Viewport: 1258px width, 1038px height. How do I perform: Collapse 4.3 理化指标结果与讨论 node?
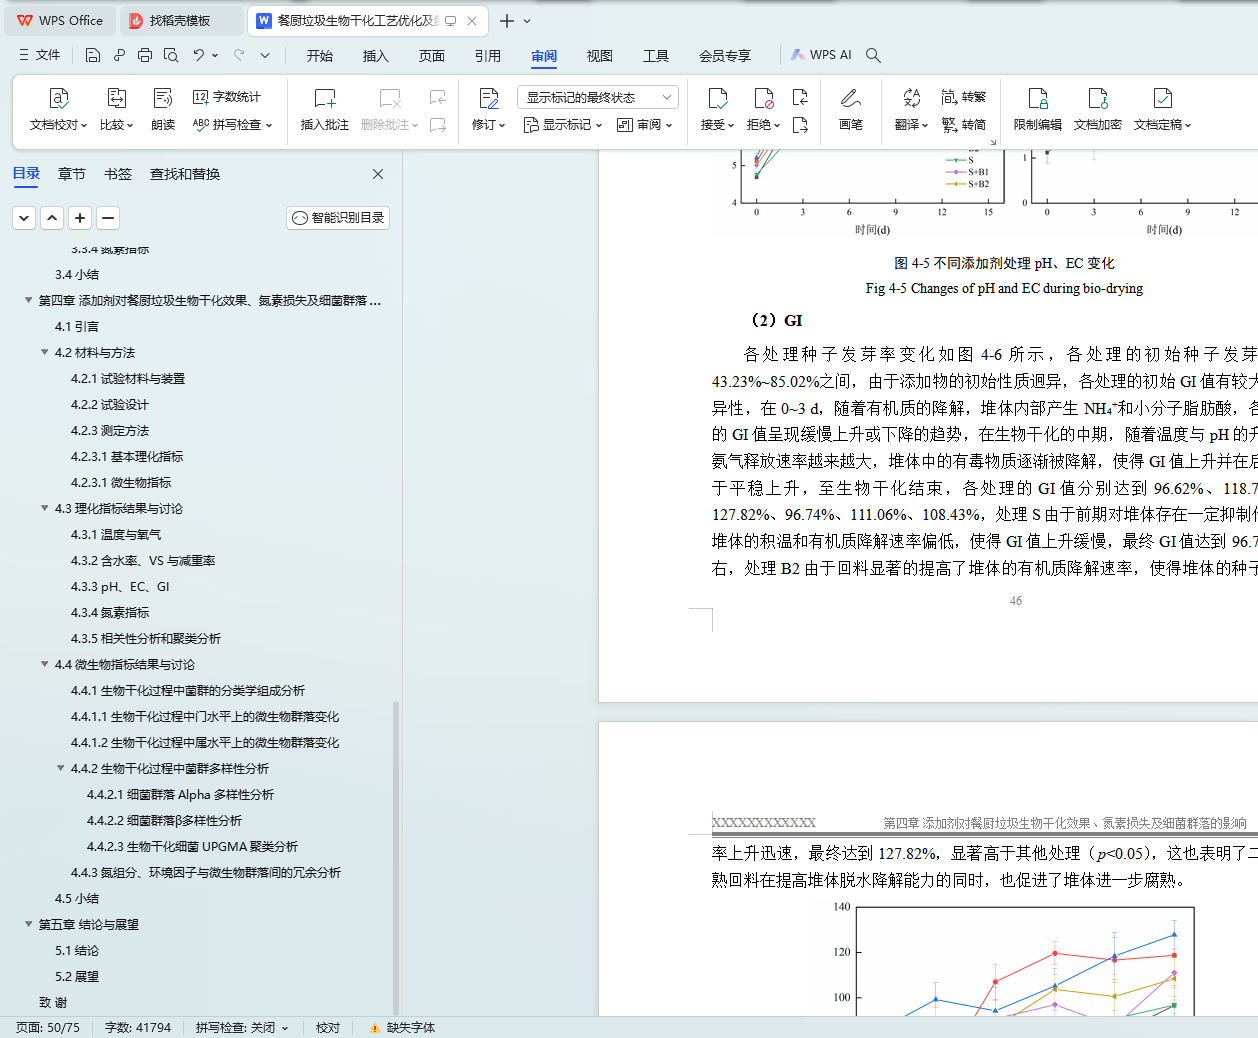coord(44,508)
